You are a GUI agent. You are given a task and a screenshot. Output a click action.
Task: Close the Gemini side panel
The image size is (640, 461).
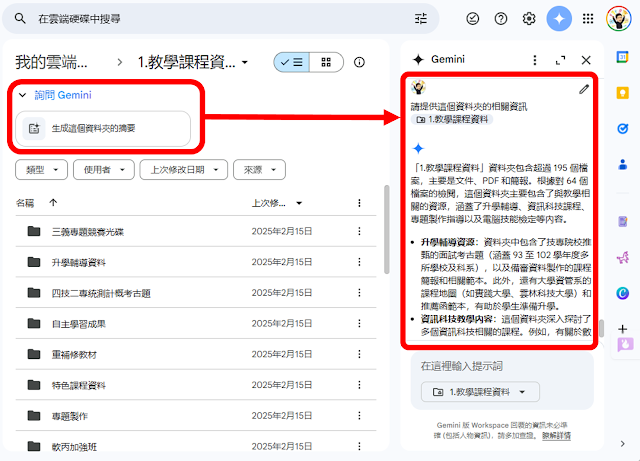586,60
